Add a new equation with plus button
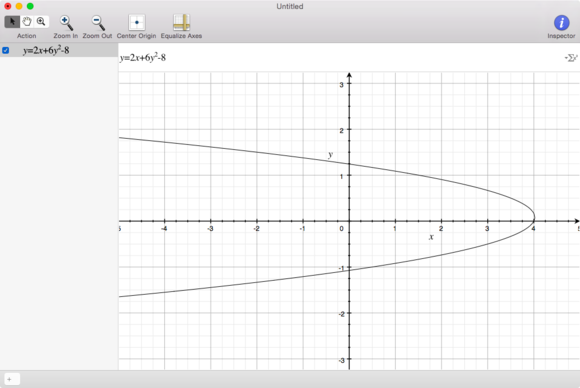 pos(12,379)
